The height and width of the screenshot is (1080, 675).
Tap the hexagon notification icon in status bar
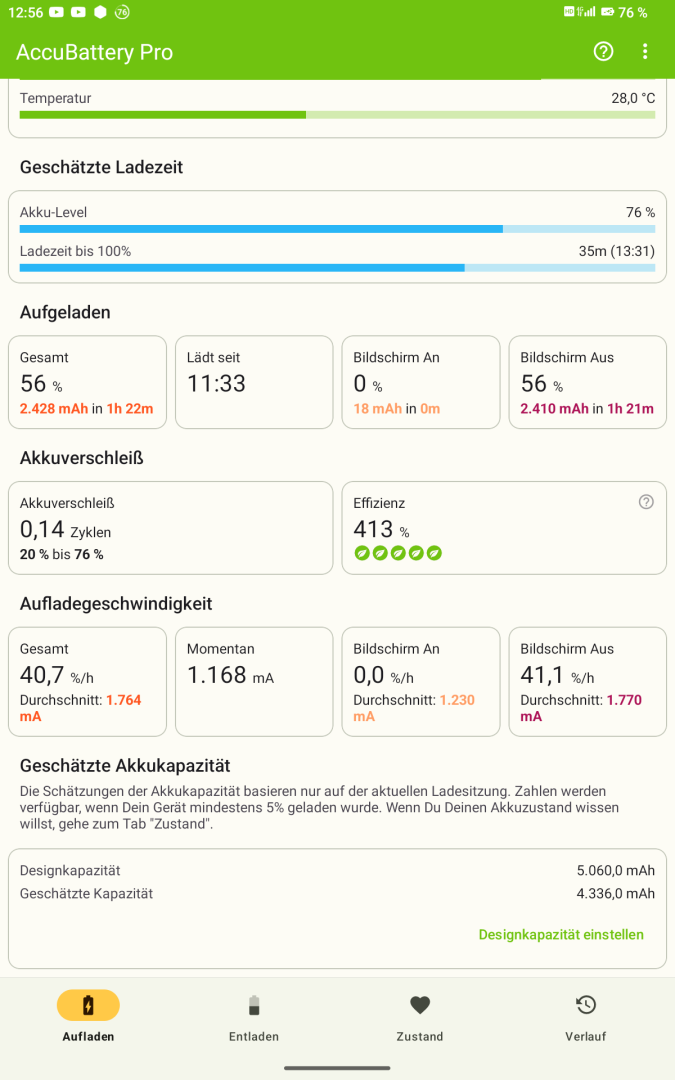[x=100, y=12]
